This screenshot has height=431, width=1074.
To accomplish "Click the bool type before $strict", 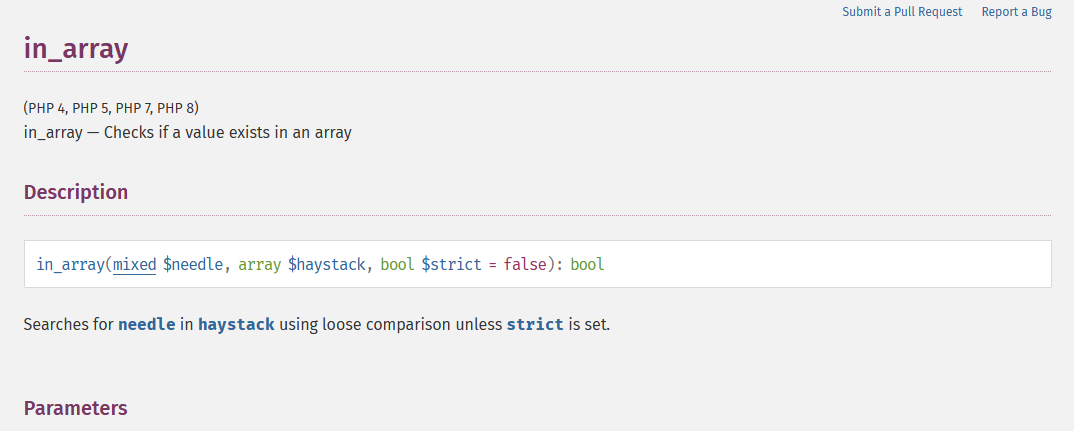I will click(x=397, y=265).
